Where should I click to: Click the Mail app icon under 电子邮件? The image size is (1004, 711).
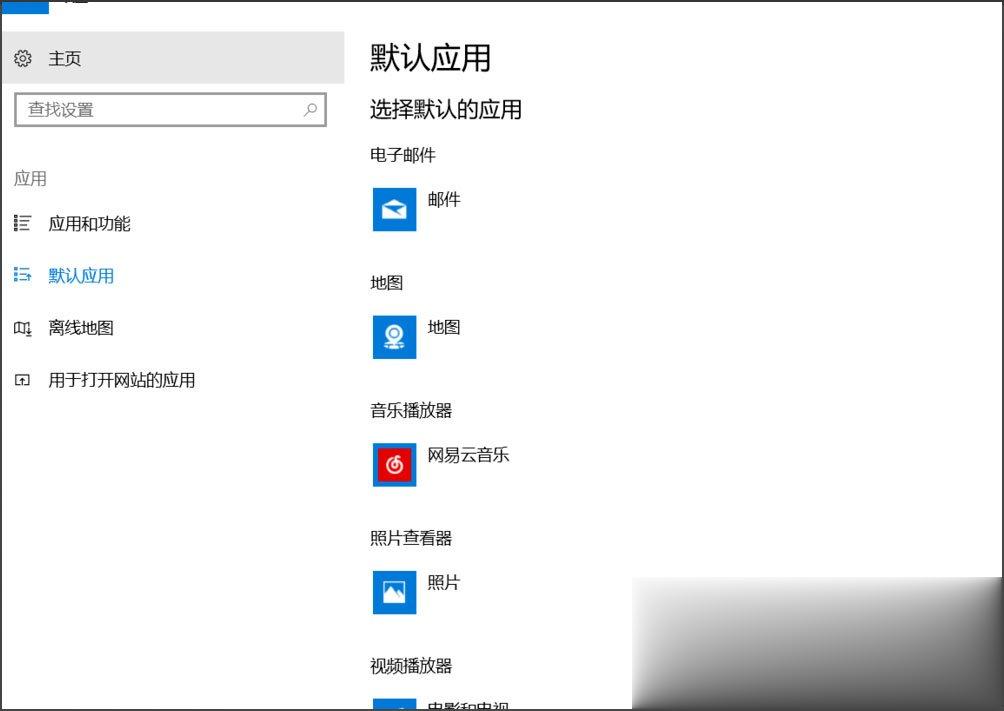(394, 210)
